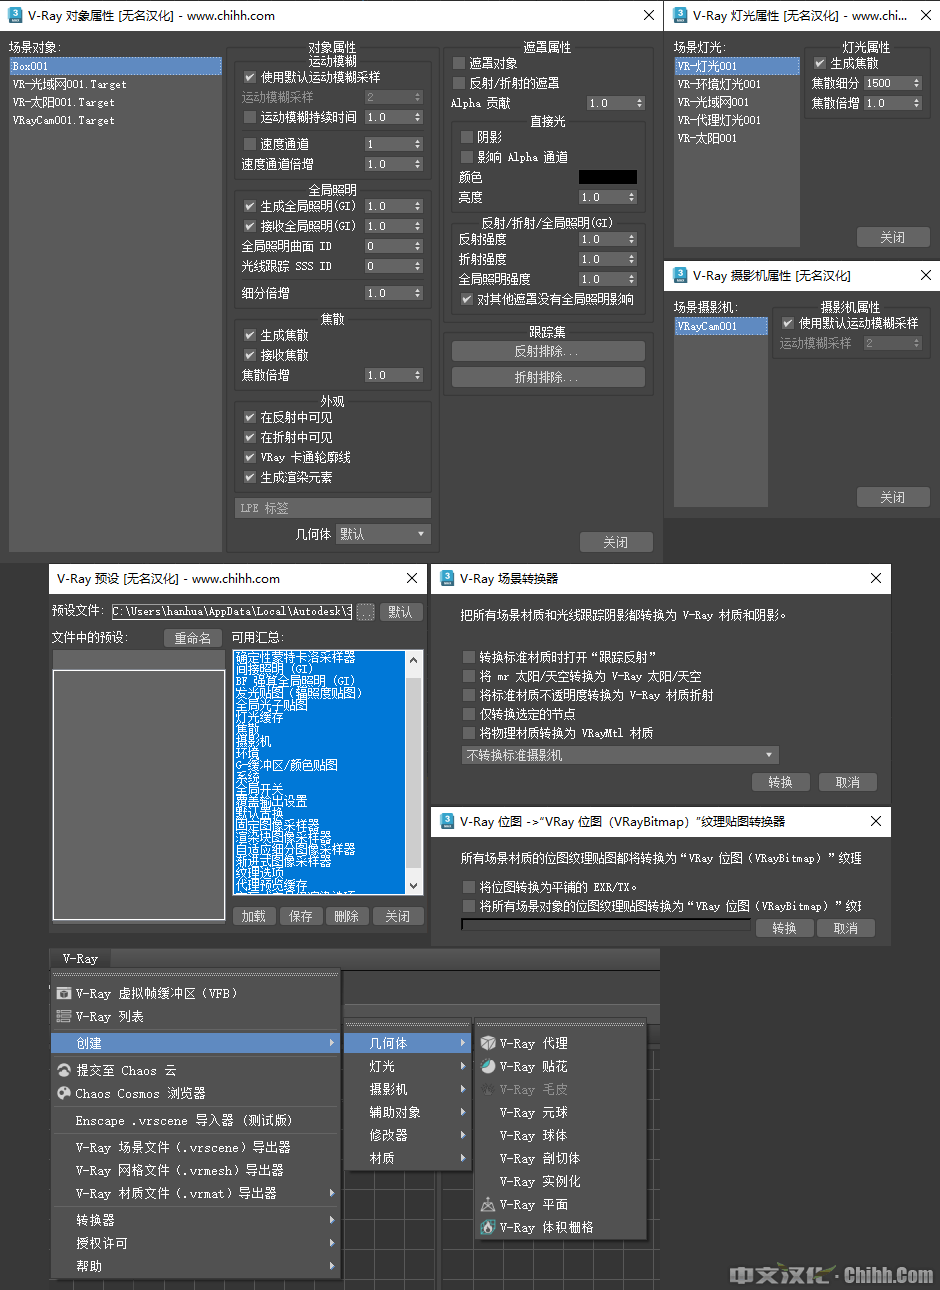The height and width of the screenshot is (1290, 940).
Task: Select VR-太阳001 in the 场景灯光 list
Action: (707, 138)
